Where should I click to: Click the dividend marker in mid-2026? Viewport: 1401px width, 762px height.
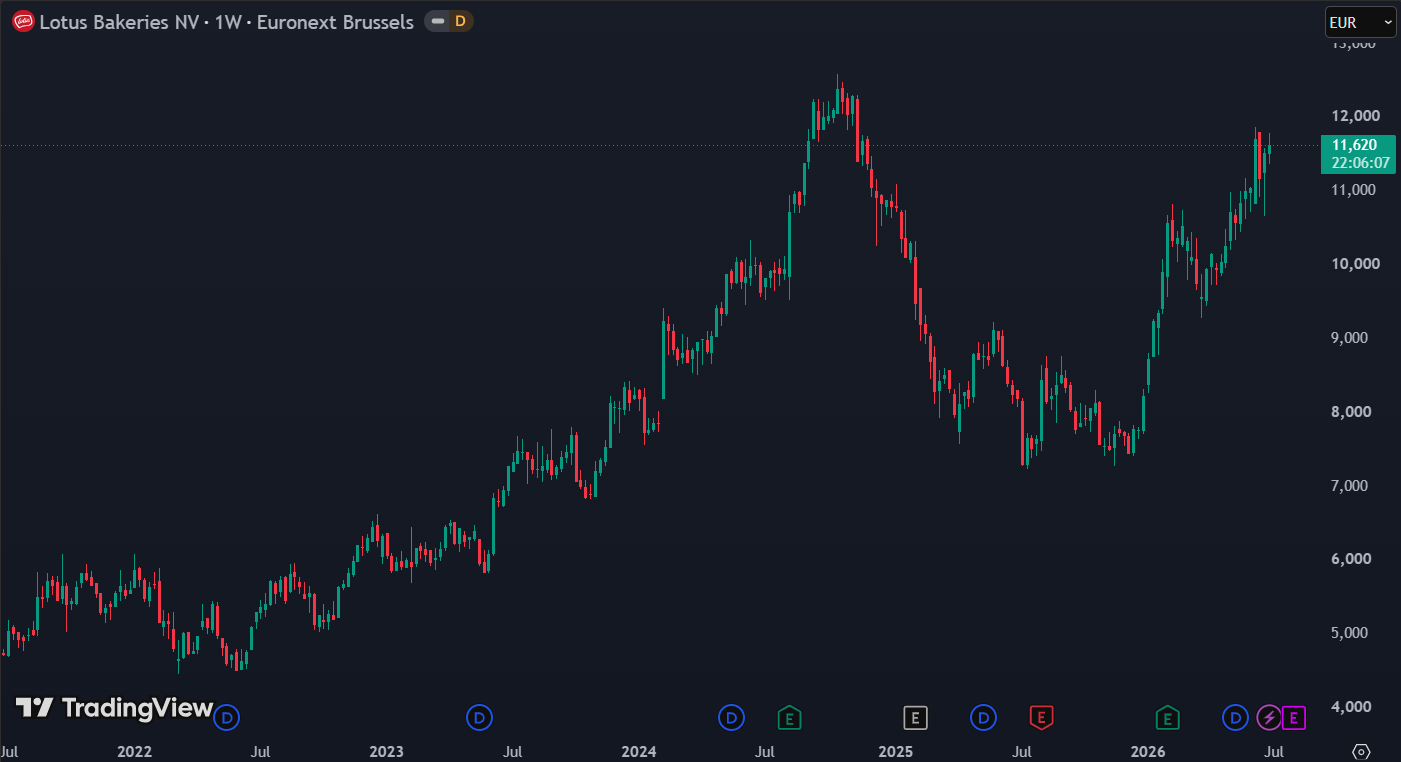coord(1236,717)
